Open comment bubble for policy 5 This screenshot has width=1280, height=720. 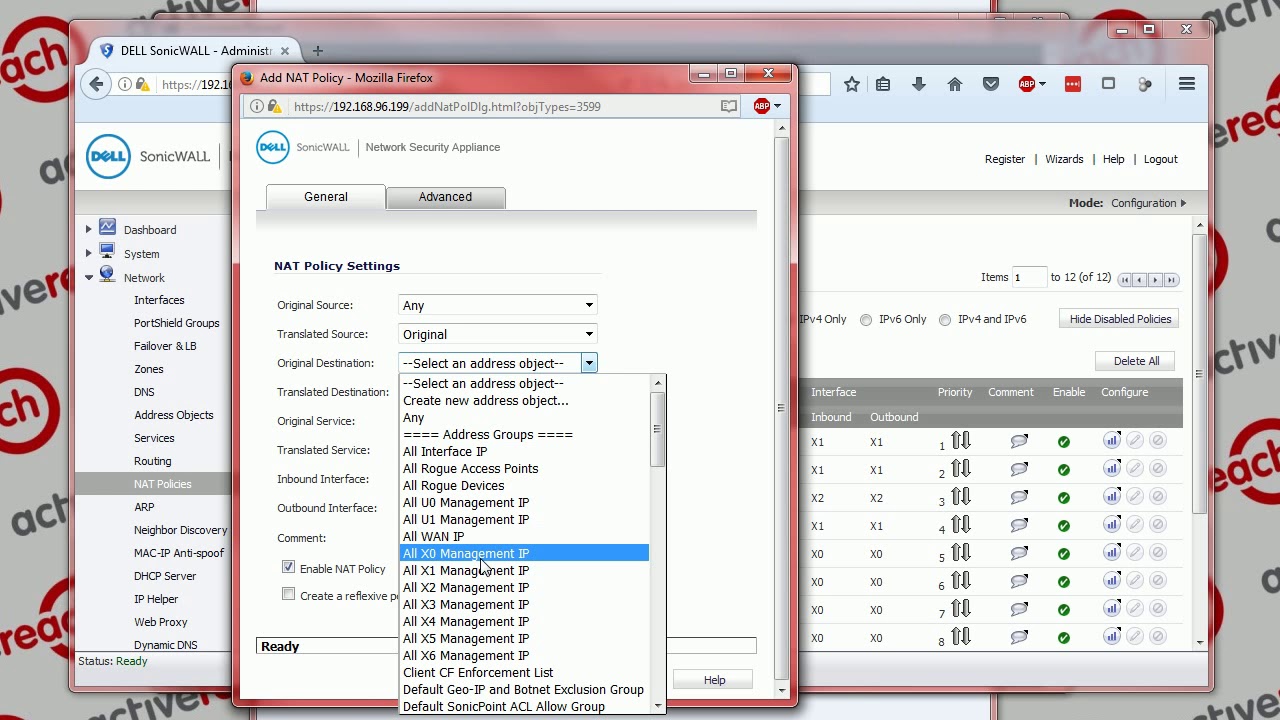[x=1019, y=554]
